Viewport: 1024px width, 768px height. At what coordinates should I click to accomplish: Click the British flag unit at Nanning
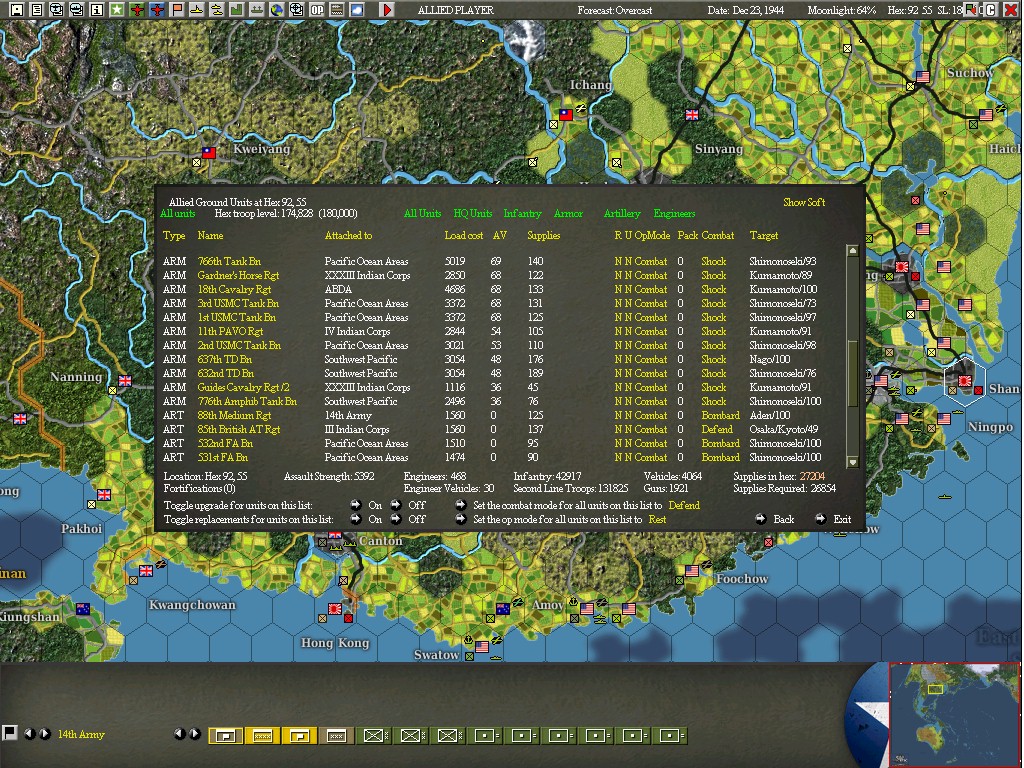point(125,381)
